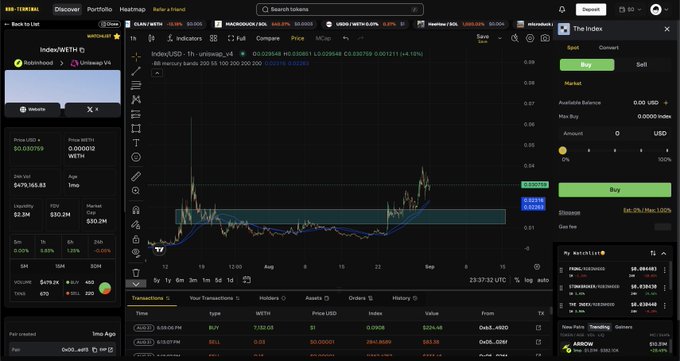680x361 pixels.
Task: Switch to the History tab
Action: pyautogui.click(x=405, y=298)
